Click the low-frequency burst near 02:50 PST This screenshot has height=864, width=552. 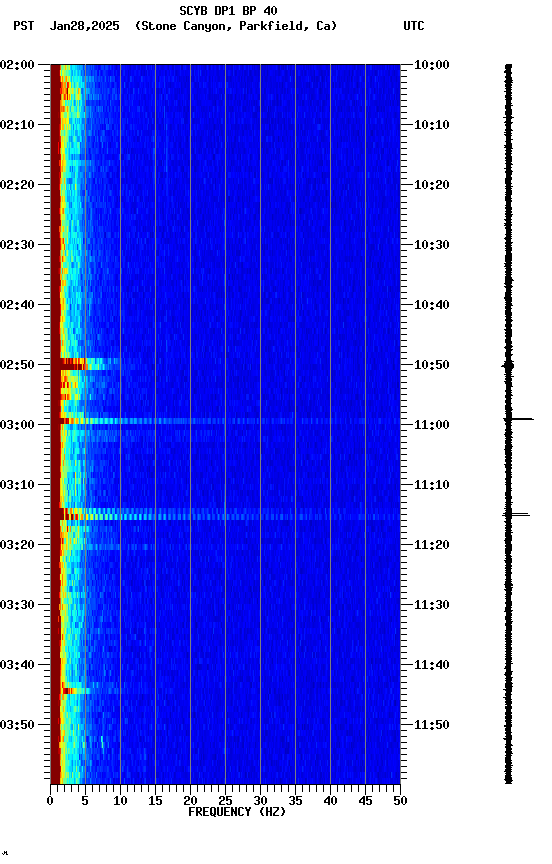click(85, 364)
